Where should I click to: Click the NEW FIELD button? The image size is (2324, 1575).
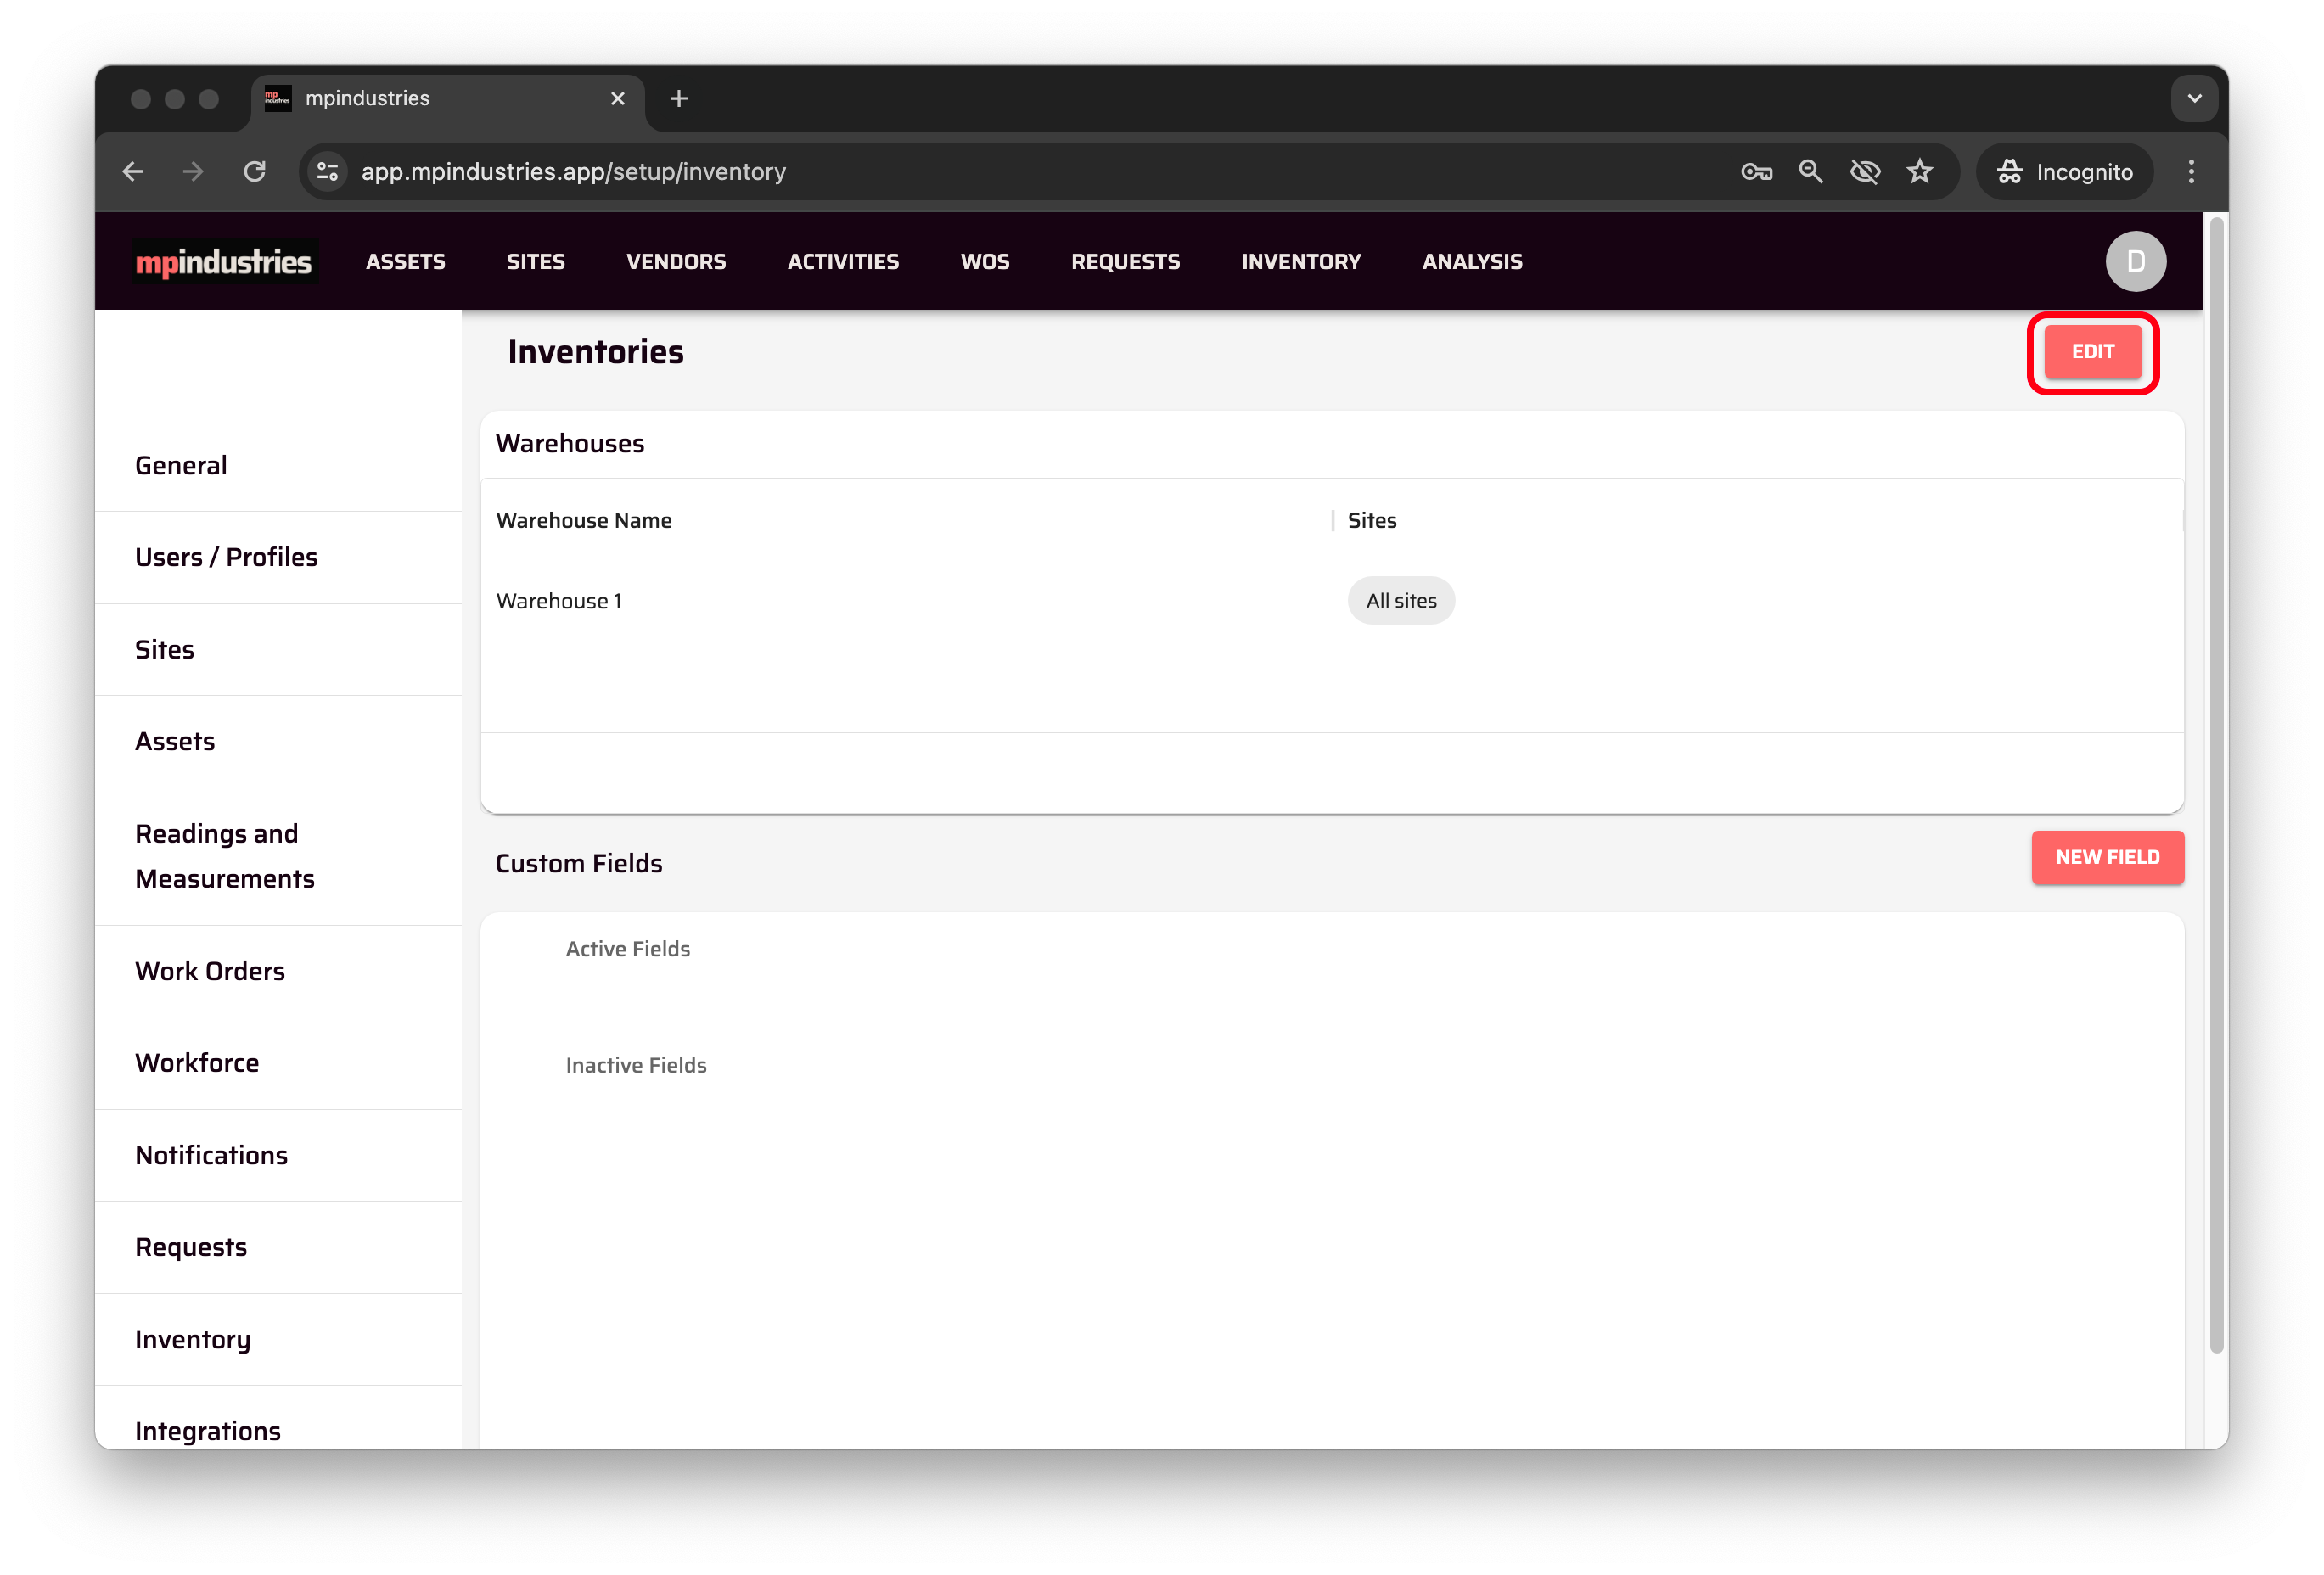click(x=2107, y=857)
